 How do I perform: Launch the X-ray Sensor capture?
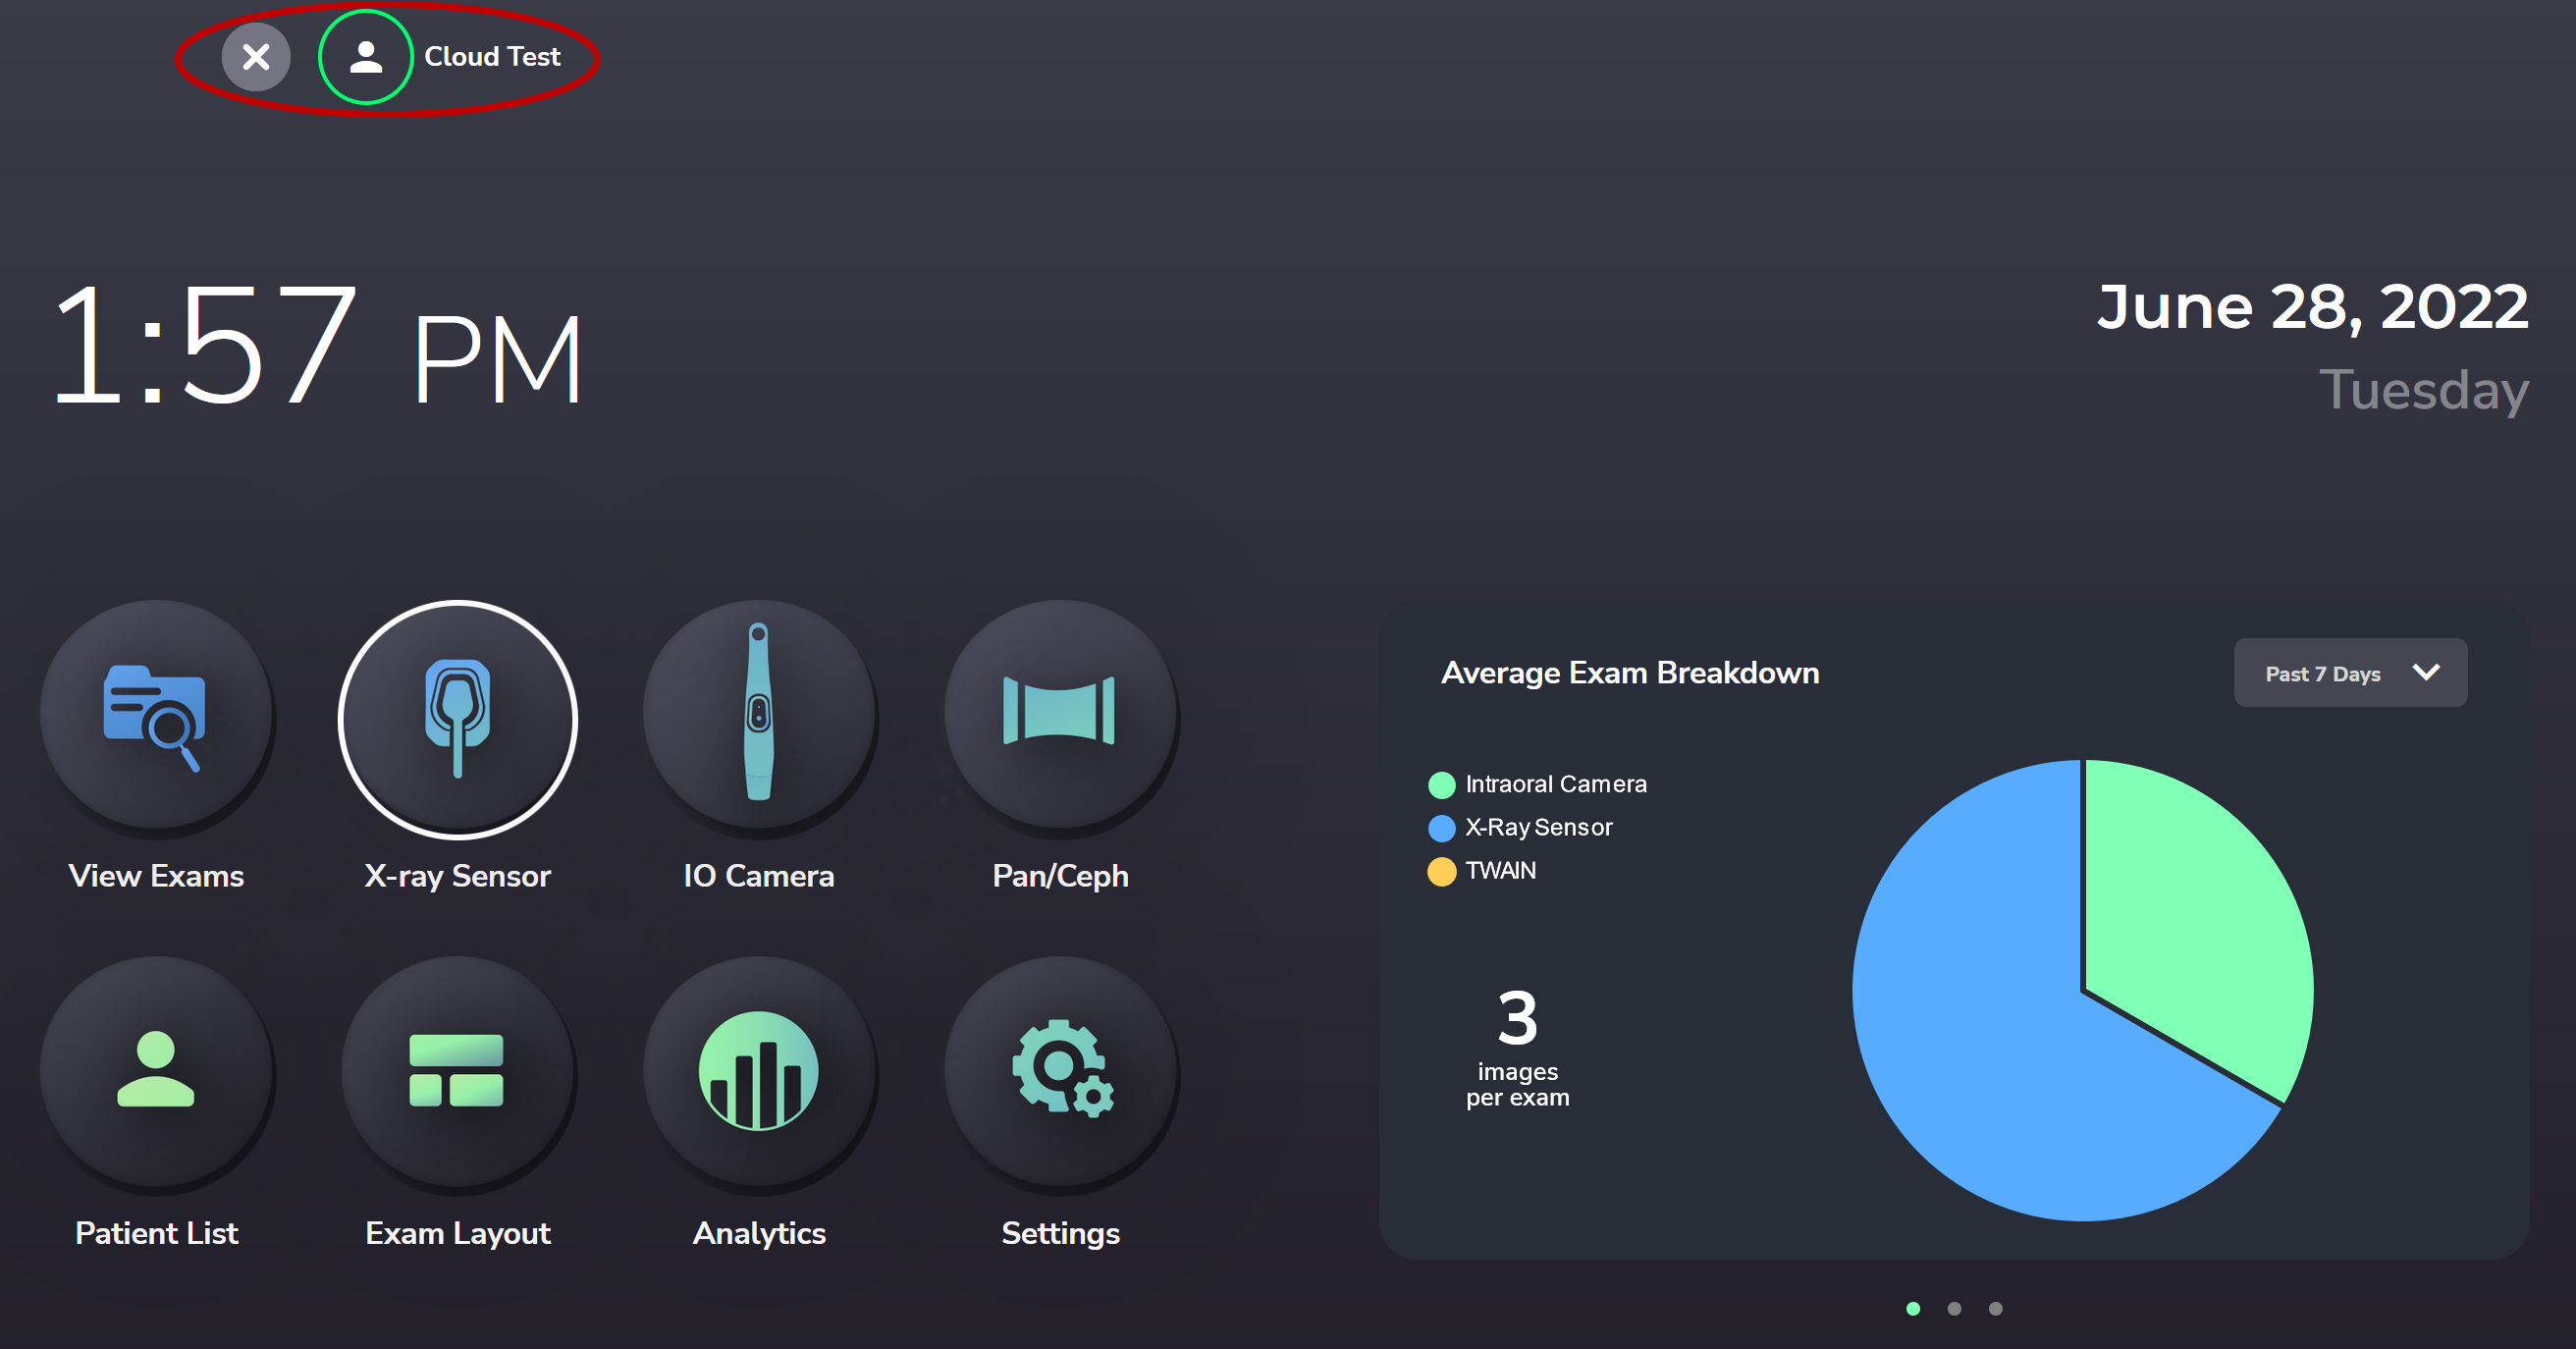(457, 718)
